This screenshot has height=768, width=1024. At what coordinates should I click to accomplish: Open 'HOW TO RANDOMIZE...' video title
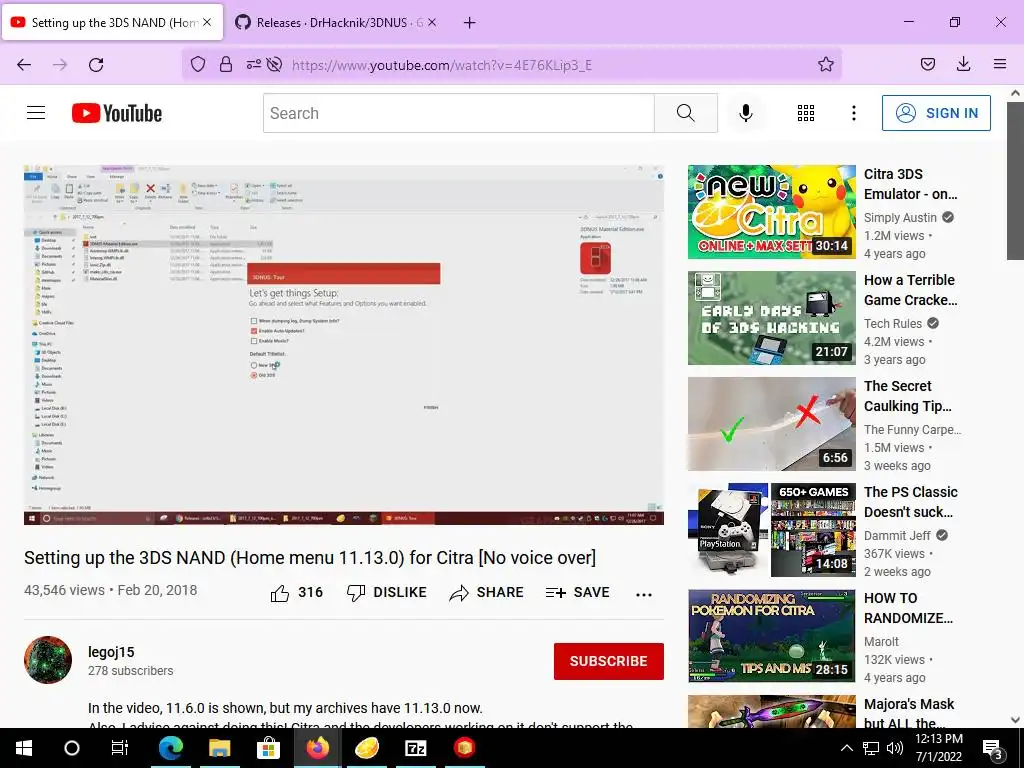(908, 608)
